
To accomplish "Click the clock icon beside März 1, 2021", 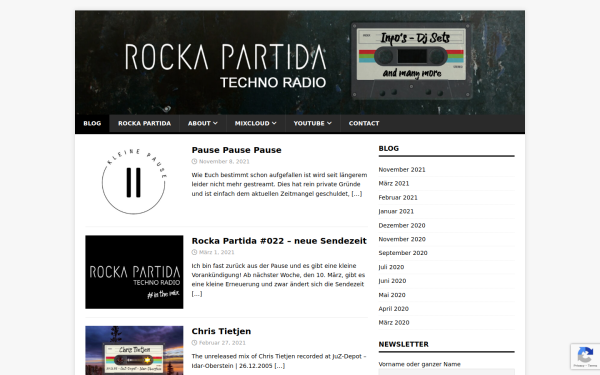I will [194, 252].
